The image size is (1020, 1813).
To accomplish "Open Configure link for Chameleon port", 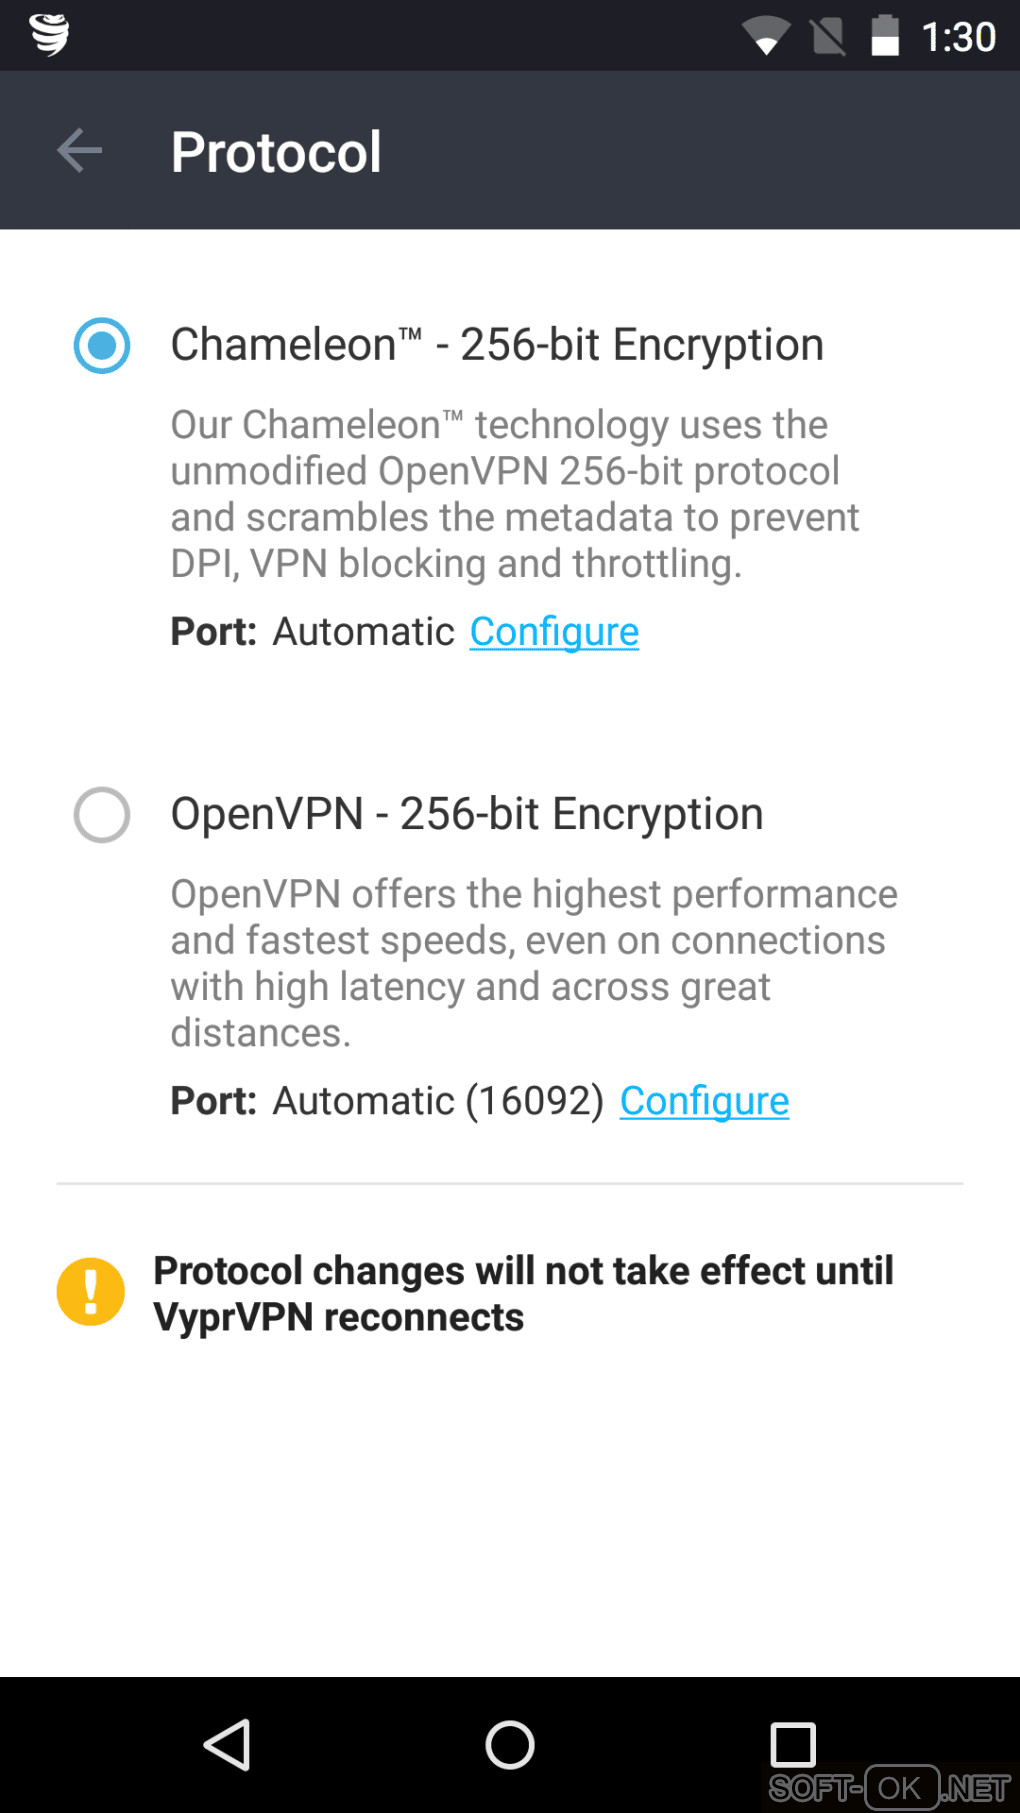I will [x=554, y=632].
